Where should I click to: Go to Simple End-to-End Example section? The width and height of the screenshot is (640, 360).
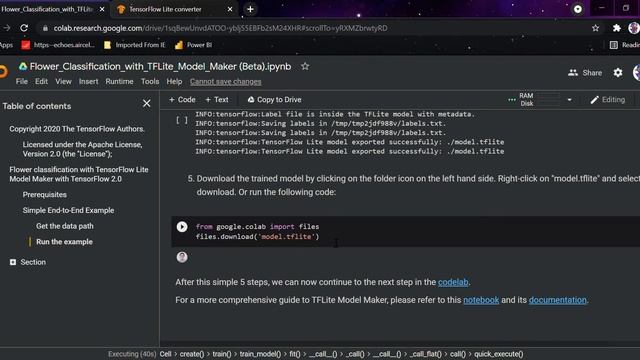(68, 210)
